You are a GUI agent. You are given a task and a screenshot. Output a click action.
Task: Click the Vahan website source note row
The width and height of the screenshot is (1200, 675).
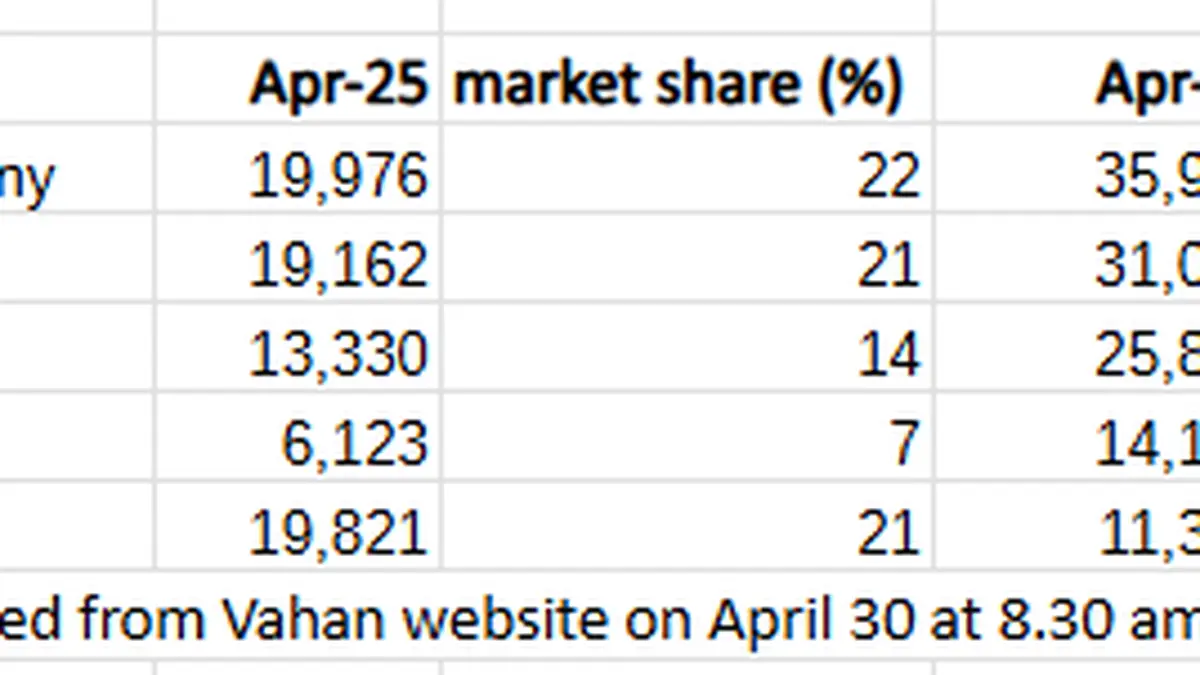point(600,620)
